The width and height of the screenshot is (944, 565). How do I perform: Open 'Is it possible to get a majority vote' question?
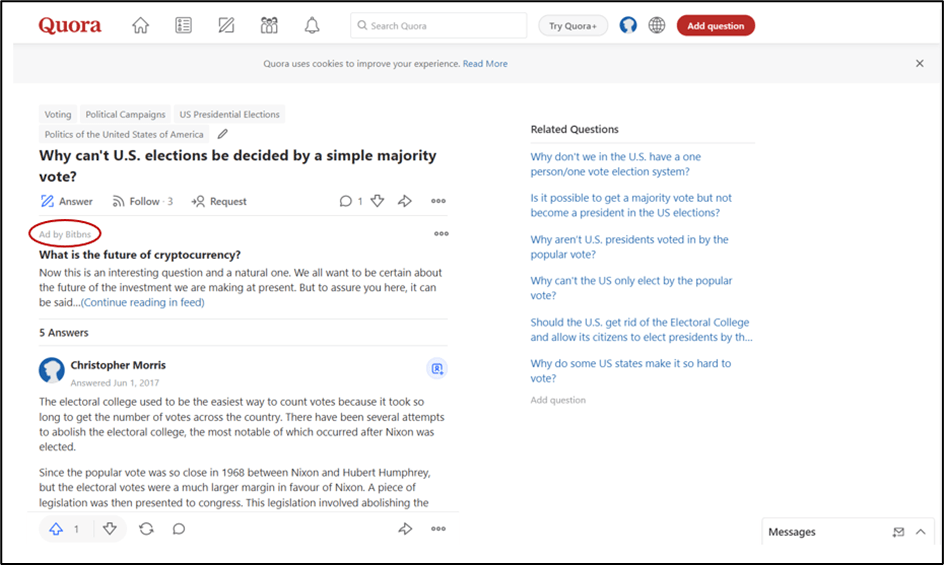pyautogui.click(x=631, y=205)
